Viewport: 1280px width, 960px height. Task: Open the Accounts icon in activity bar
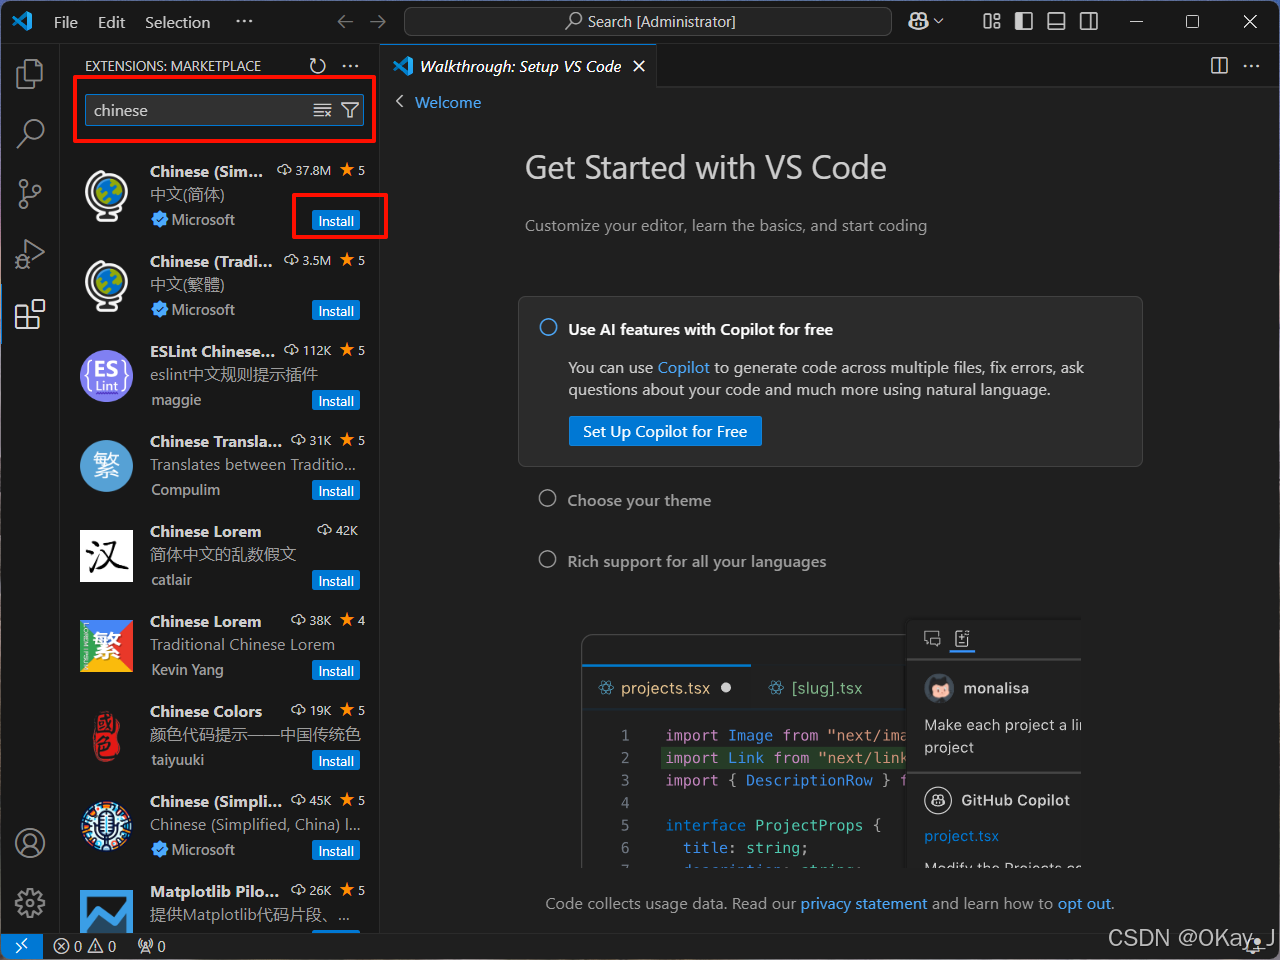(x=30, y=843)
